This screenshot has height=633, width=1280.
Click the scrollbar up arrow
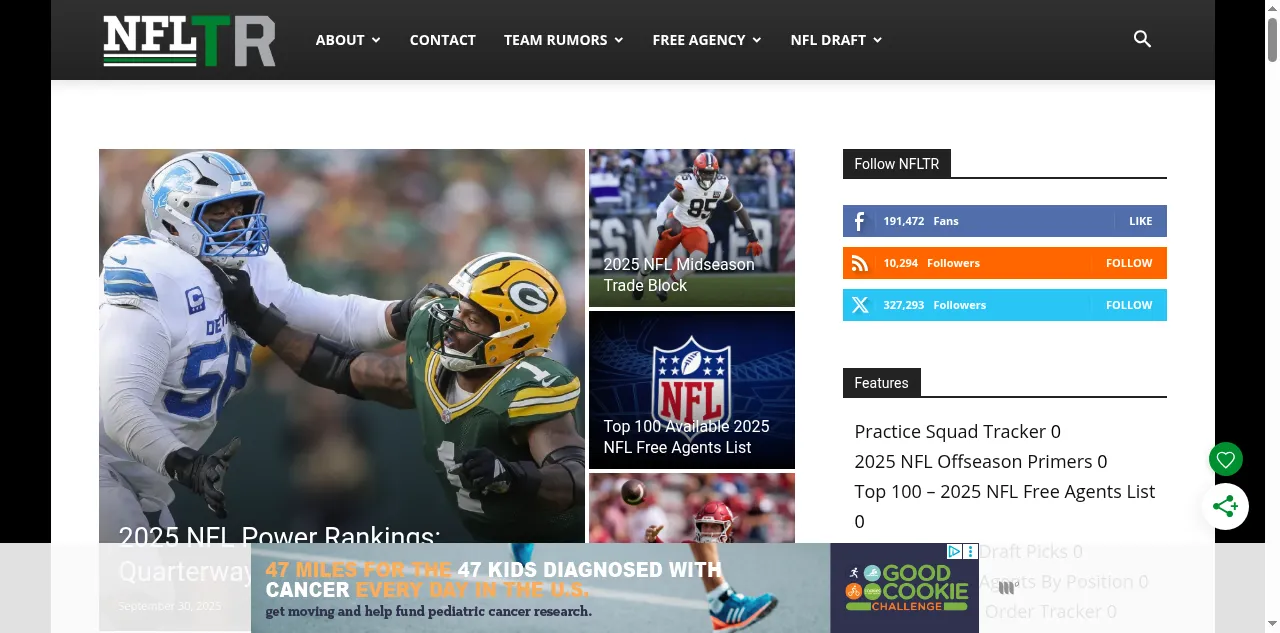(x=1272, y=7)
